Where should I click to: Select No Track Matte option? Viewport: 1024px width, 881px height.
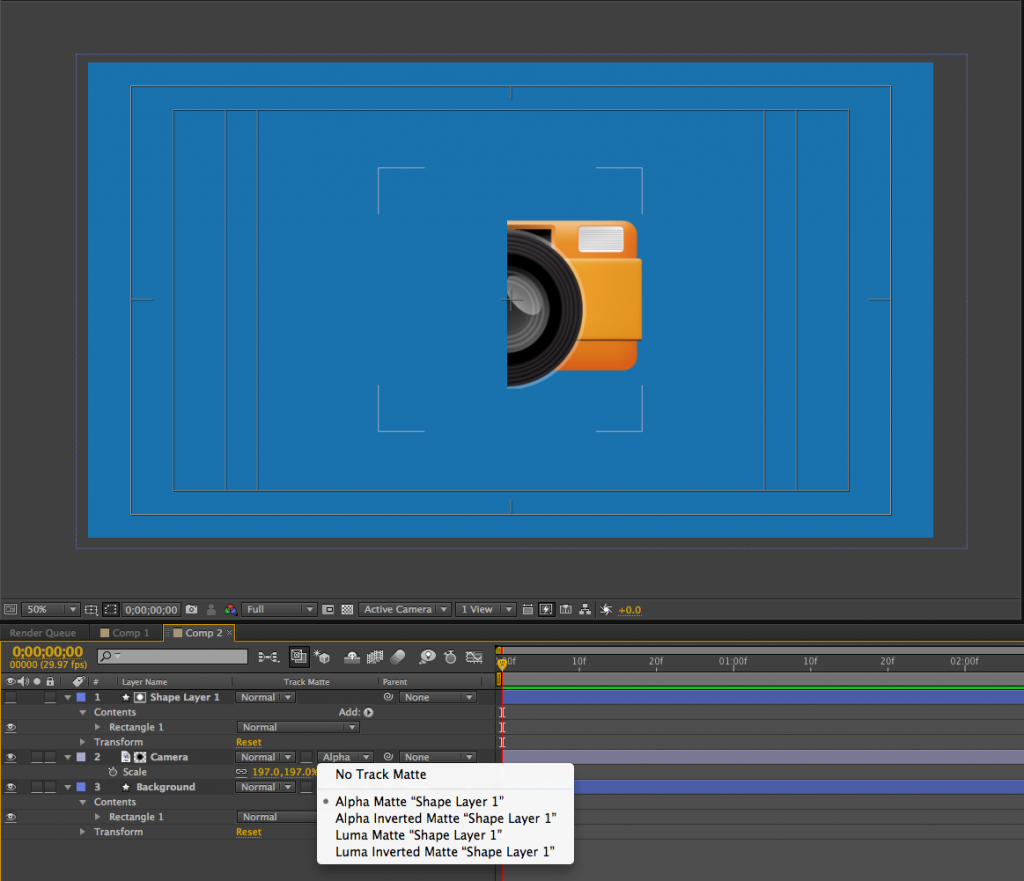point(380,774)
